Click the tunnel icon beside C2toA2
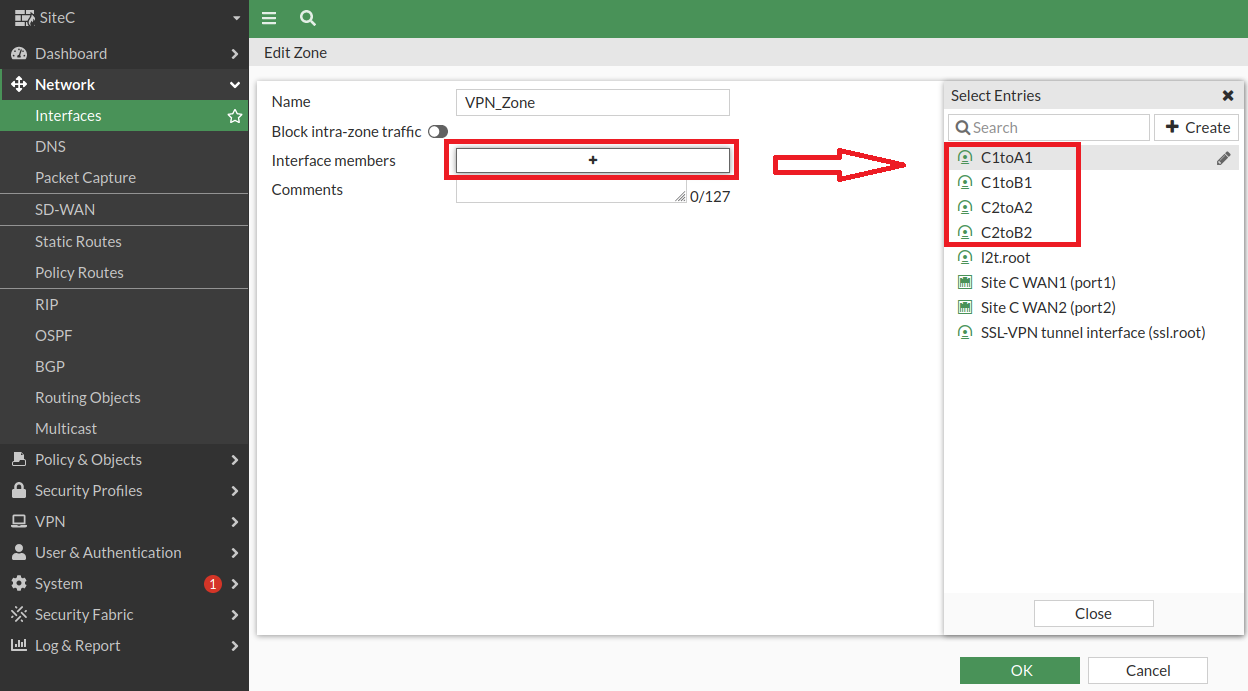Image resolution: width=1248 pixels, height=691 pixels. (965, 208)
